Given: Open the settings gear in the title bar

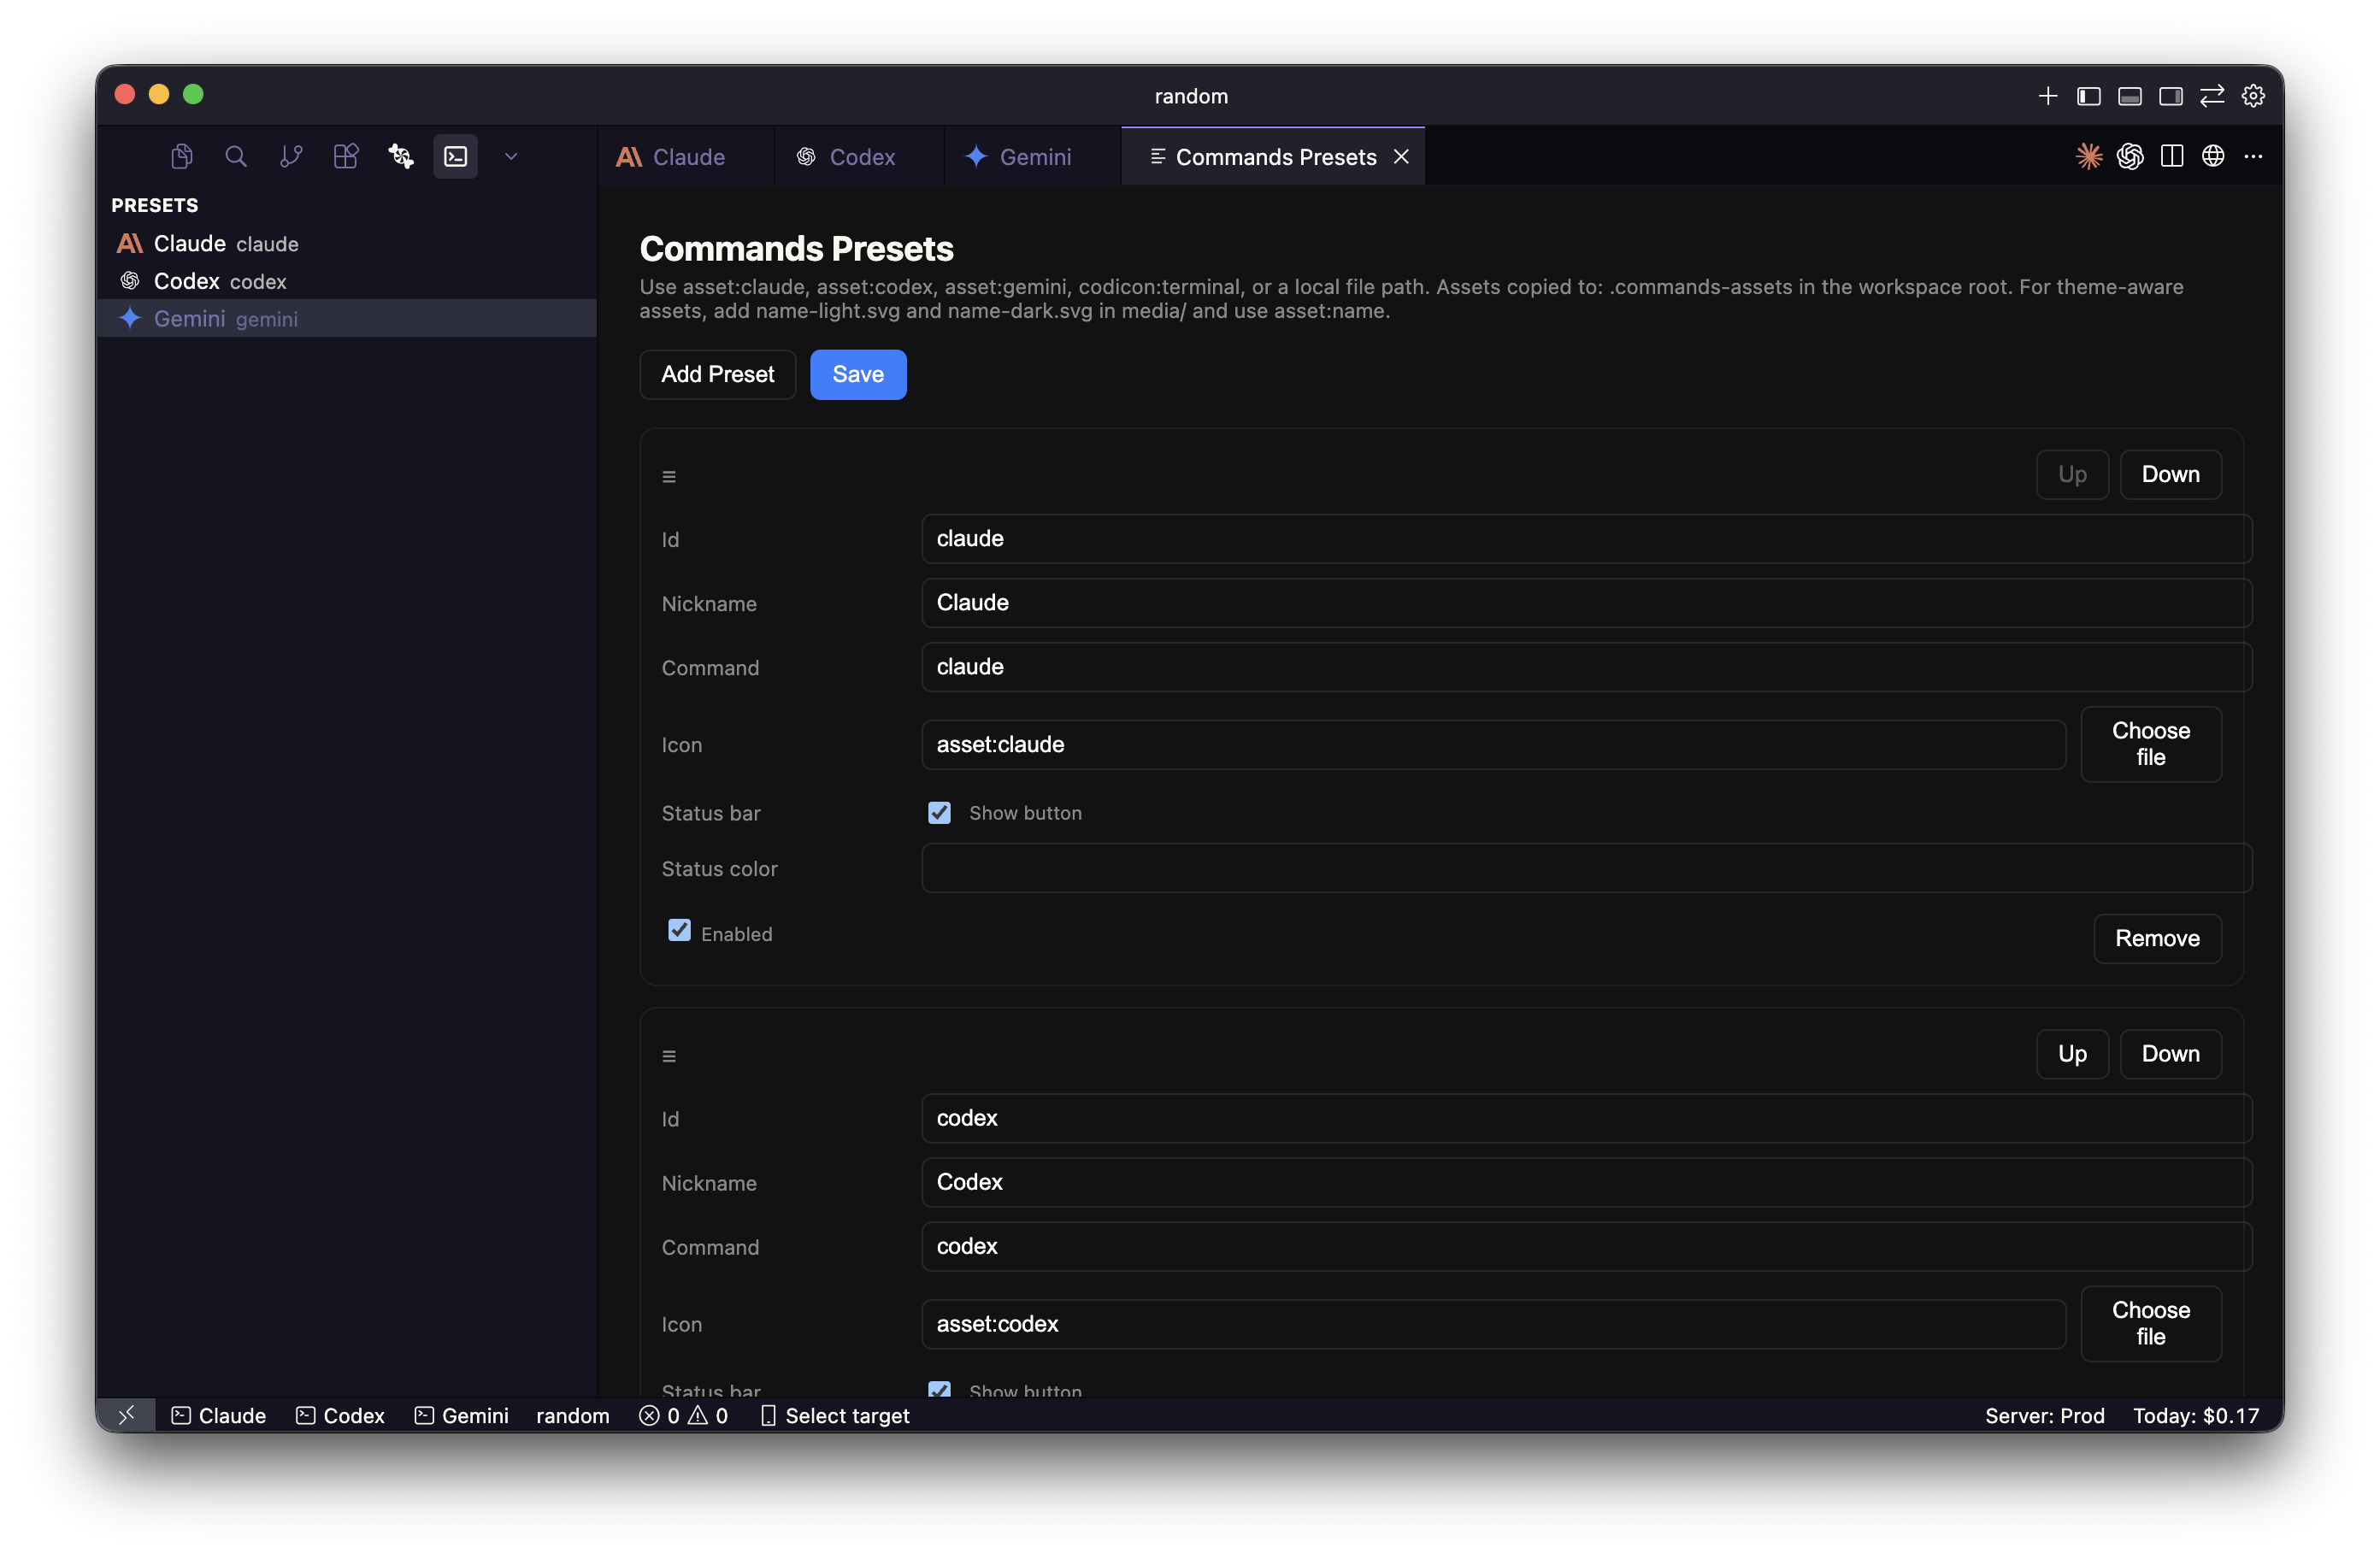Looking at the screenshot, I should 2254,95.
